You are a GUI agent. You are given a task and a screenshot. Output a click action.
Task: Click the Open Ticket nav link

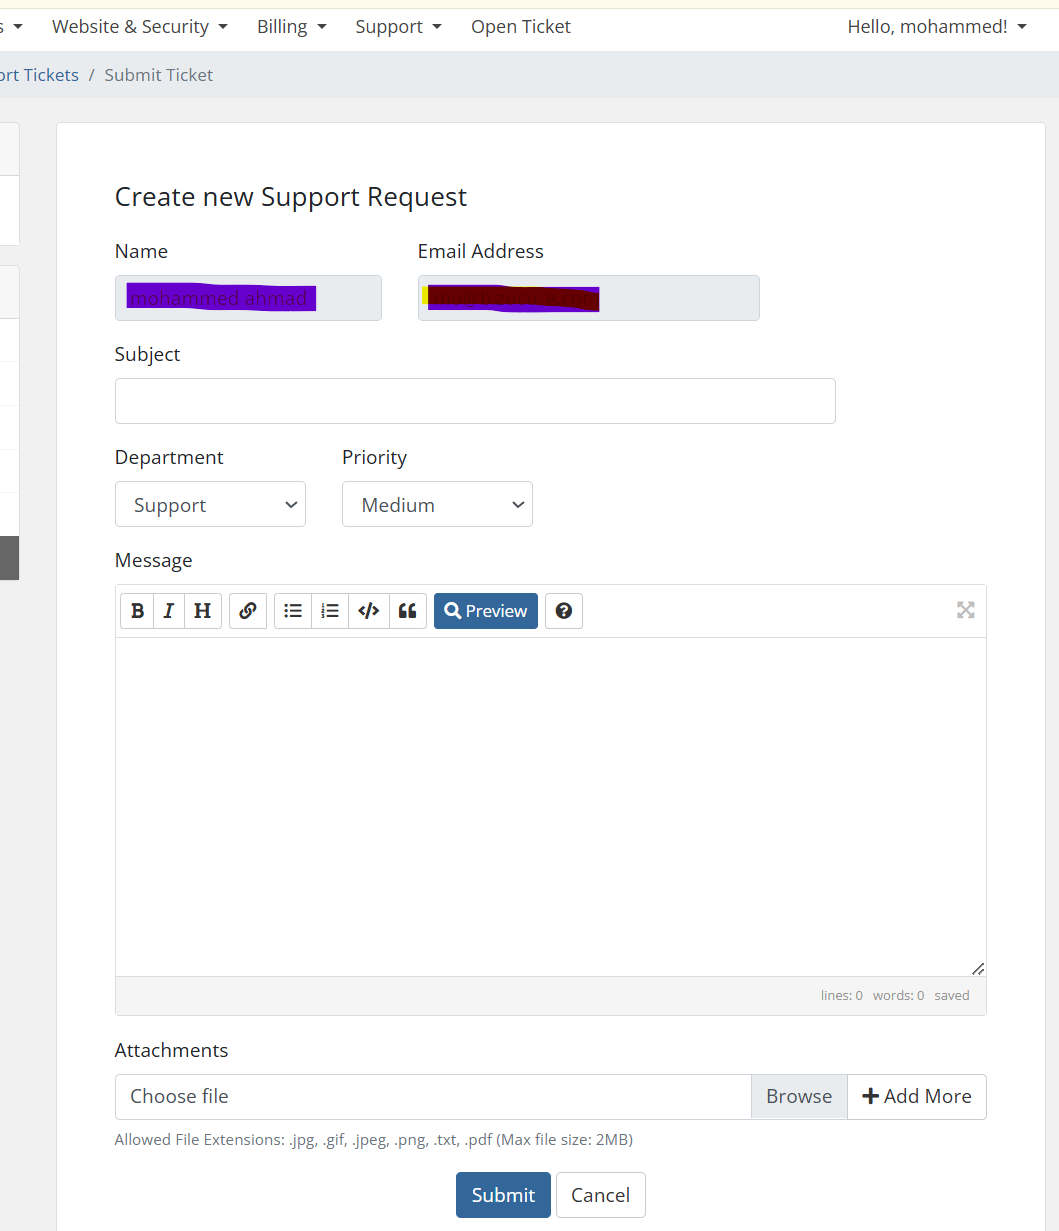pyautogui.click(x=520, y=27)
